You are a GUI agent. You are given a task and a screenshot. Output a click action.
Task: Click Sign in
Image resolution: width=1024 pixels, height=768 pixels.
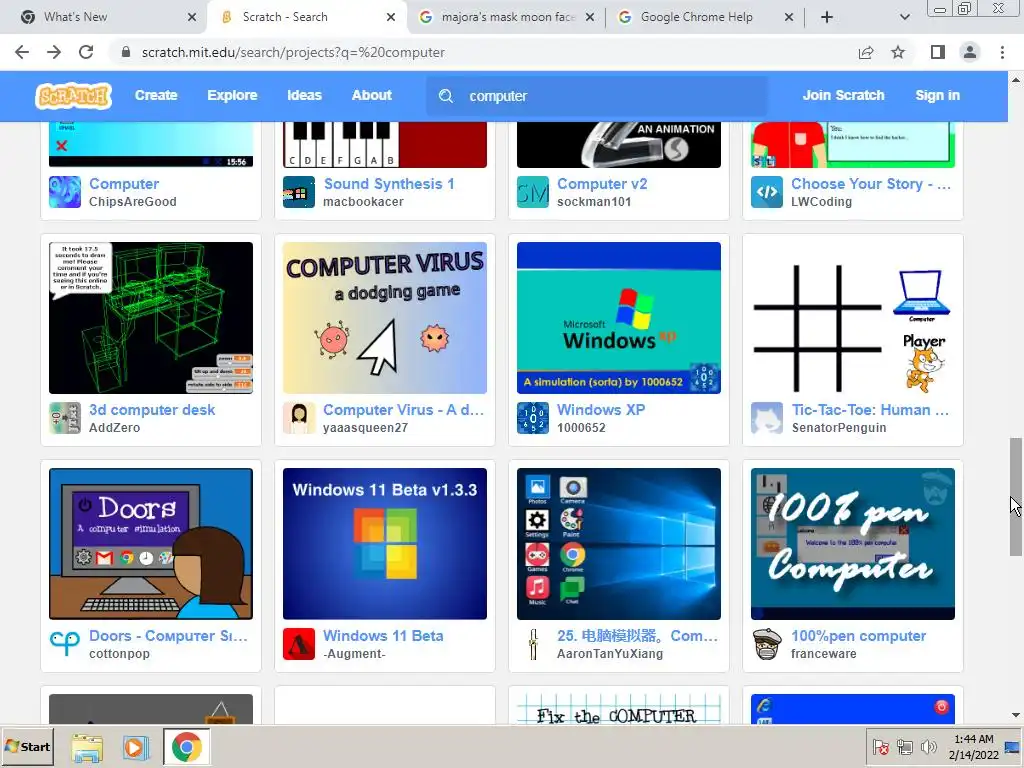tap(937, 95)
